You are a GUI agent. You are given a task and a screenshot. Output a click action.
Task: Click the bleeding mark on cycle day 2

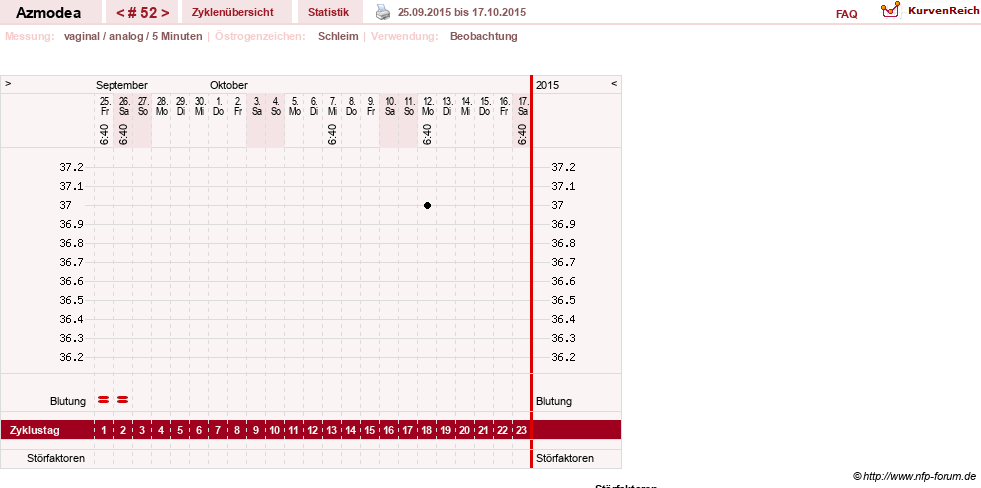pos(123,399)
